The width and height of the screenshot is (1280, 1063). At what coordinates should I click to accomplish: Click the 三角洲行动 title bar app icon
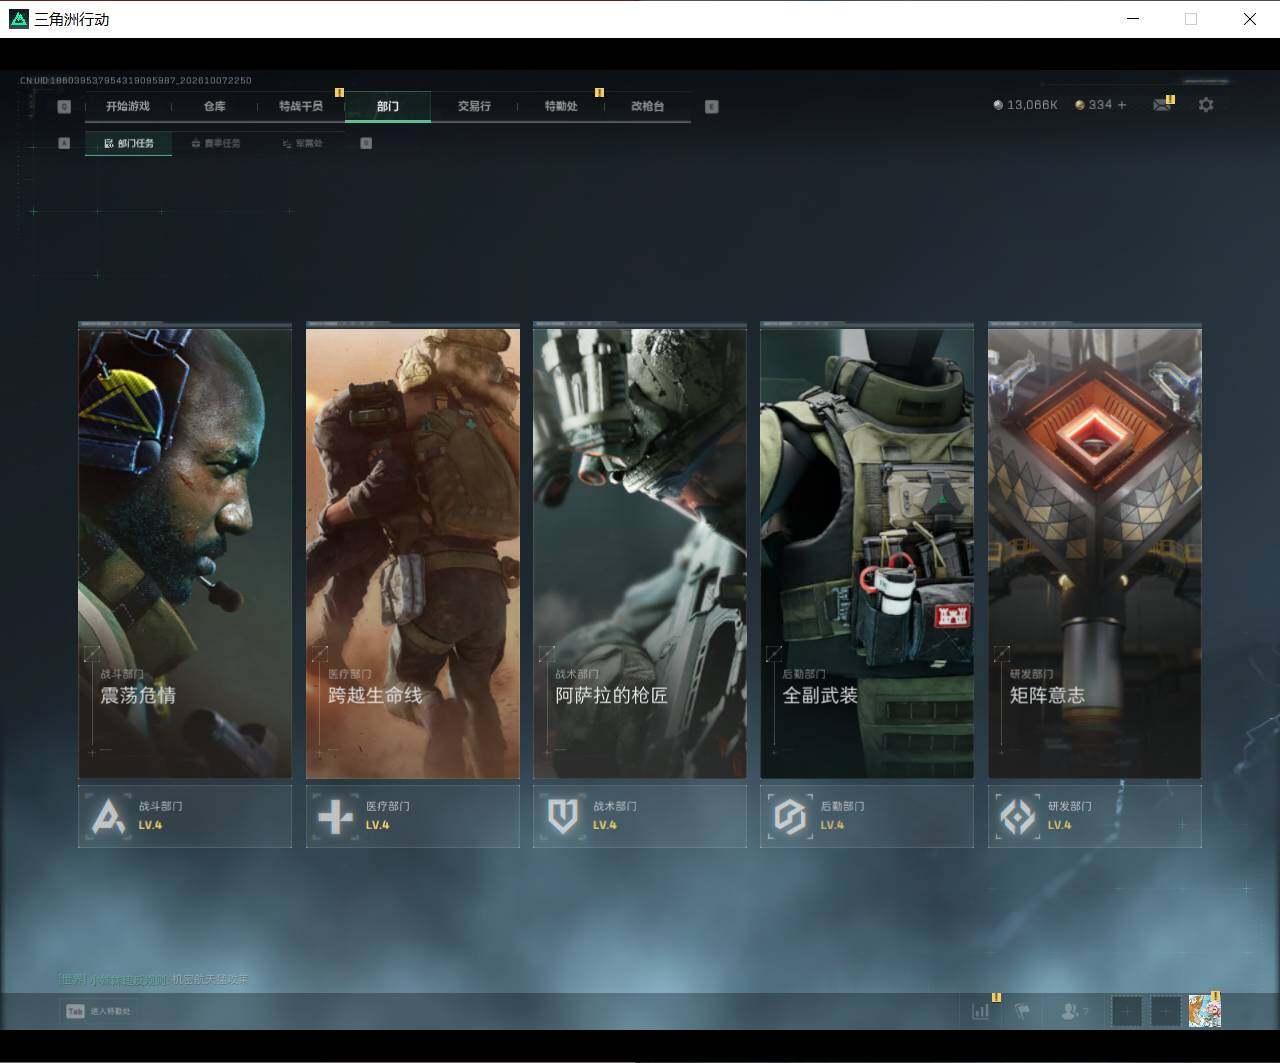click(x=18, y=19)
